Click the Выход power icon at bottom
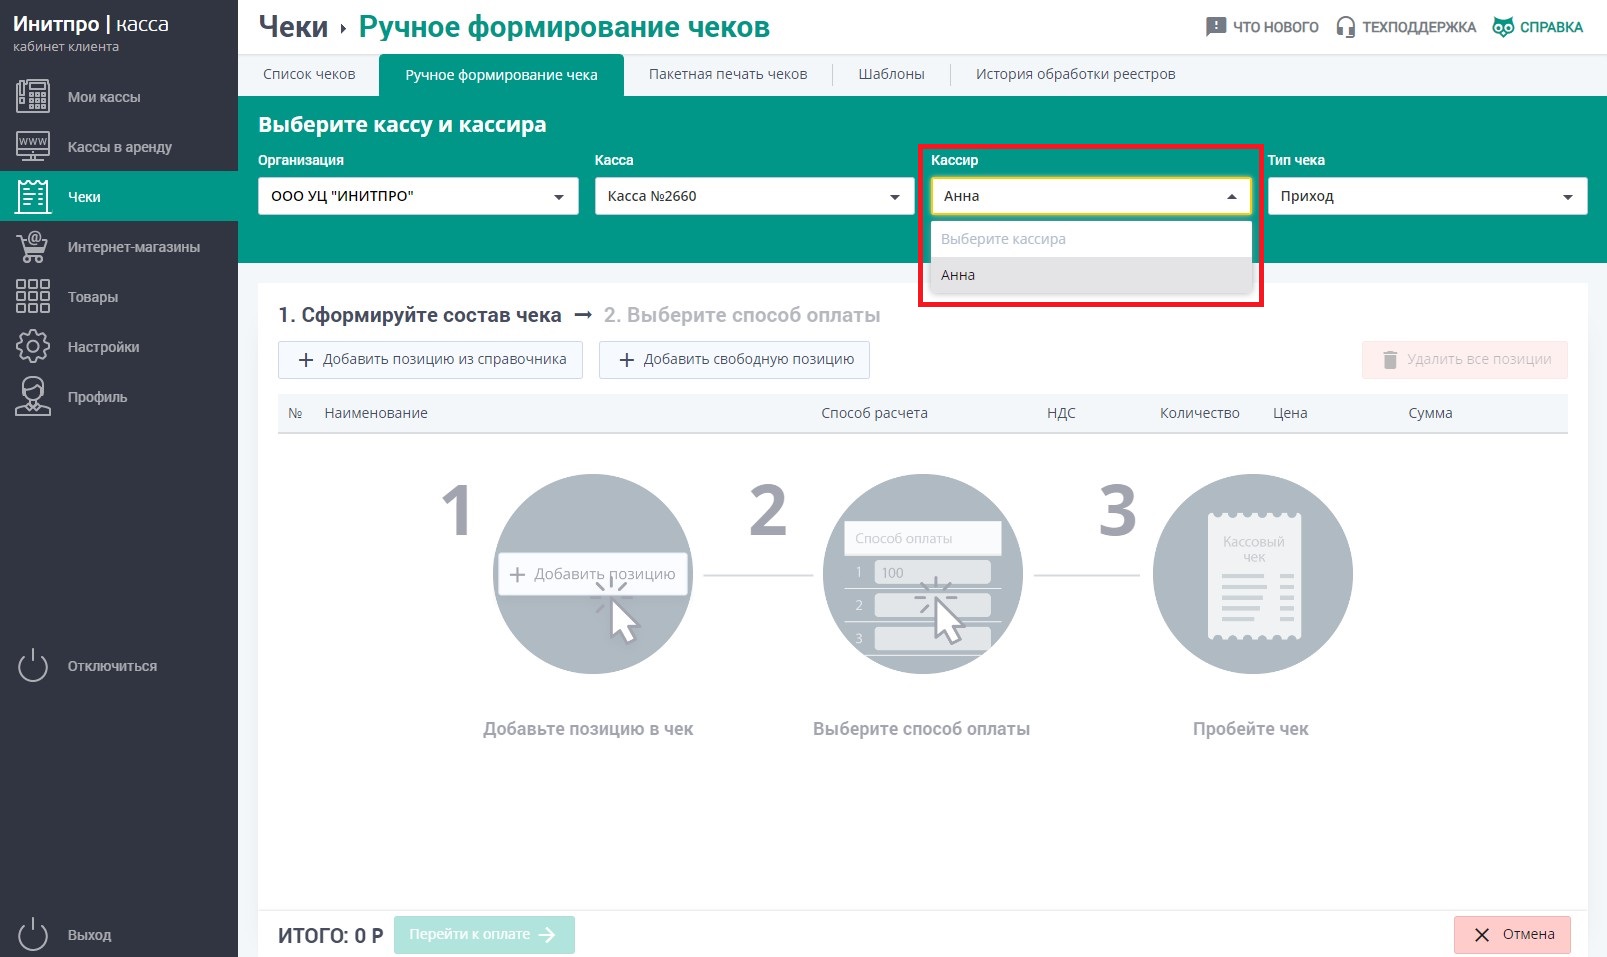Image resolution: width=1607 pixels, height=957 pixels. (x=33, y=934)
